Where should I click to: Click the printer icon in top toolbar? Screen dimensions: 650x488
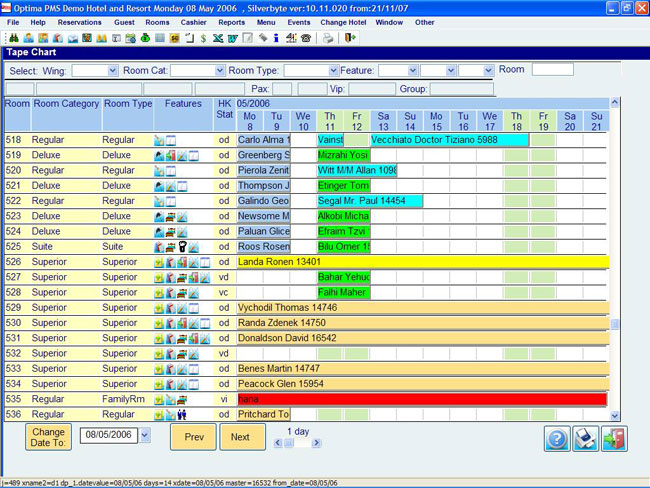pyautogui.click(x=327, y=38)
